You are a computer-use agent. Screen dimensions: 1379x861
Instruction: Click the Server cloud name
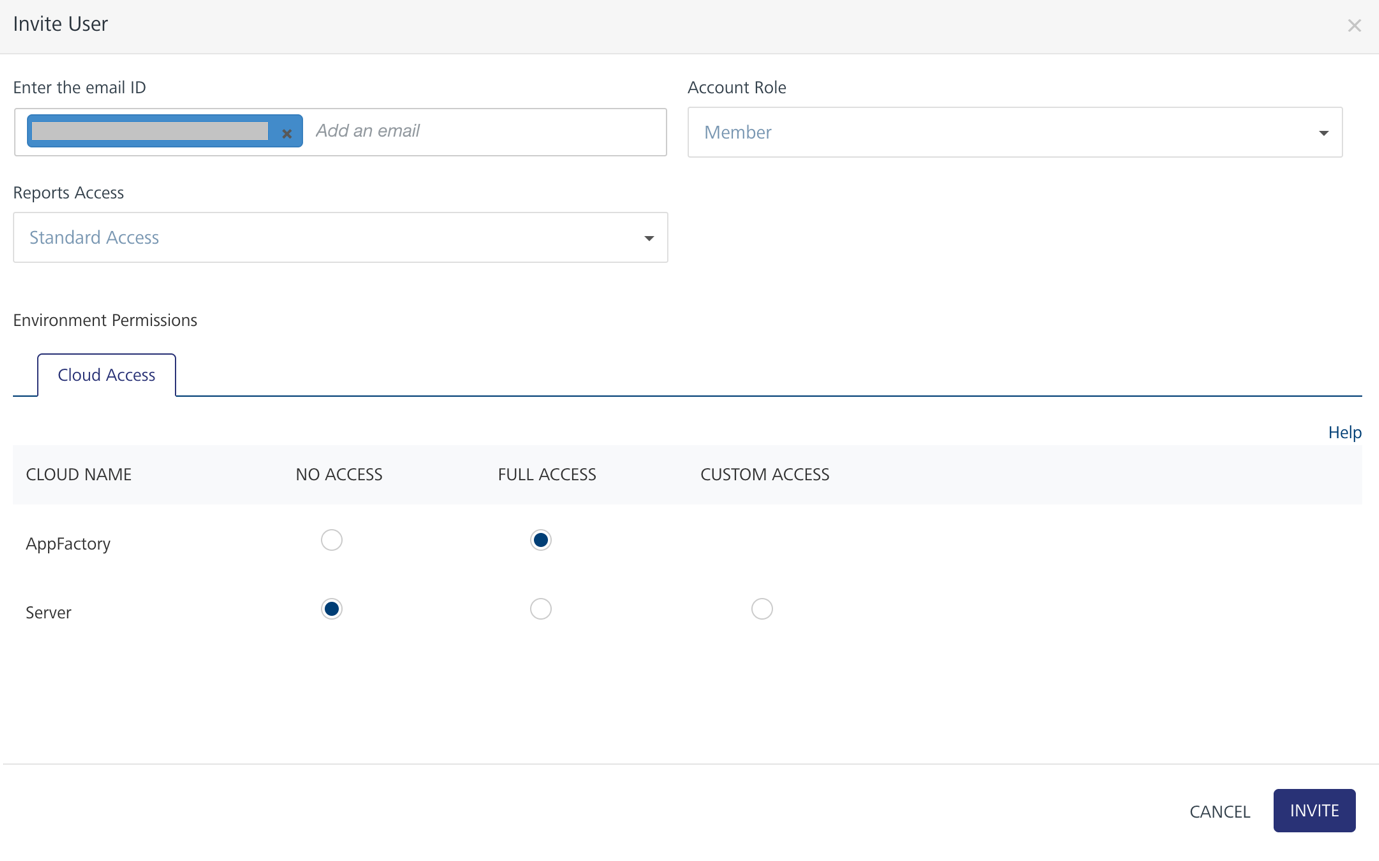click(49, 613)
